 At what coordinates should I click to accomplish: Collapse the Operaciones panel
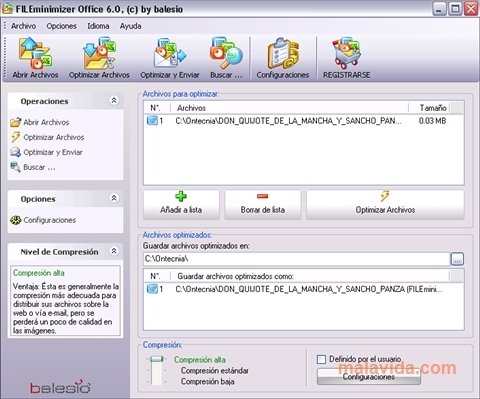(x=114, y=100)
